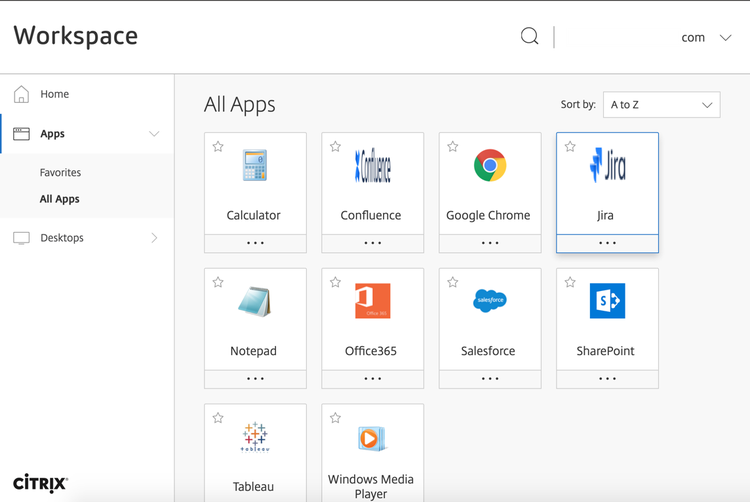Screen dimensions: 750x502
Task: Open Favorites under Apps
Action: (60, 173)
